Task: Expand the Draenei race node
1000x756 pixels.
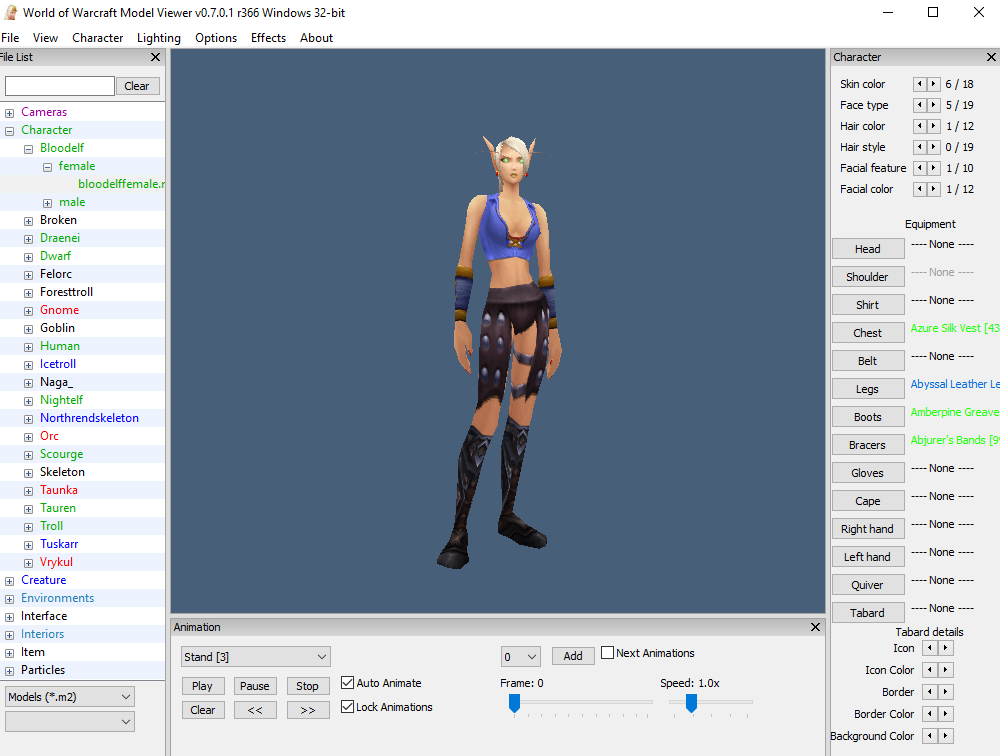Action: click(28, 239)
